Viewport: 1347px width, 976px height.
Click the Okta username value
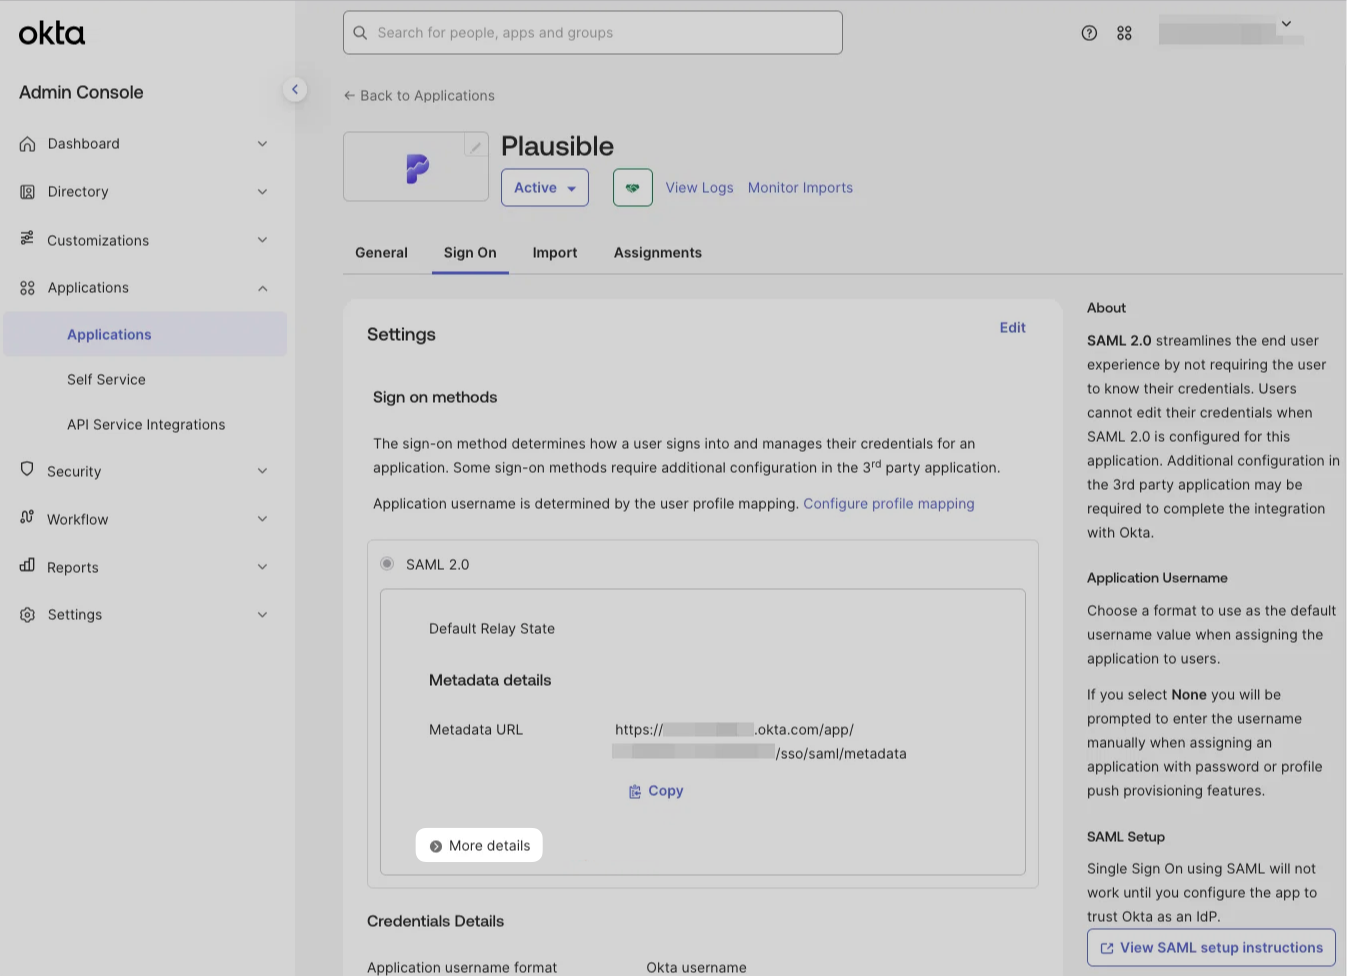coord(696,967)
